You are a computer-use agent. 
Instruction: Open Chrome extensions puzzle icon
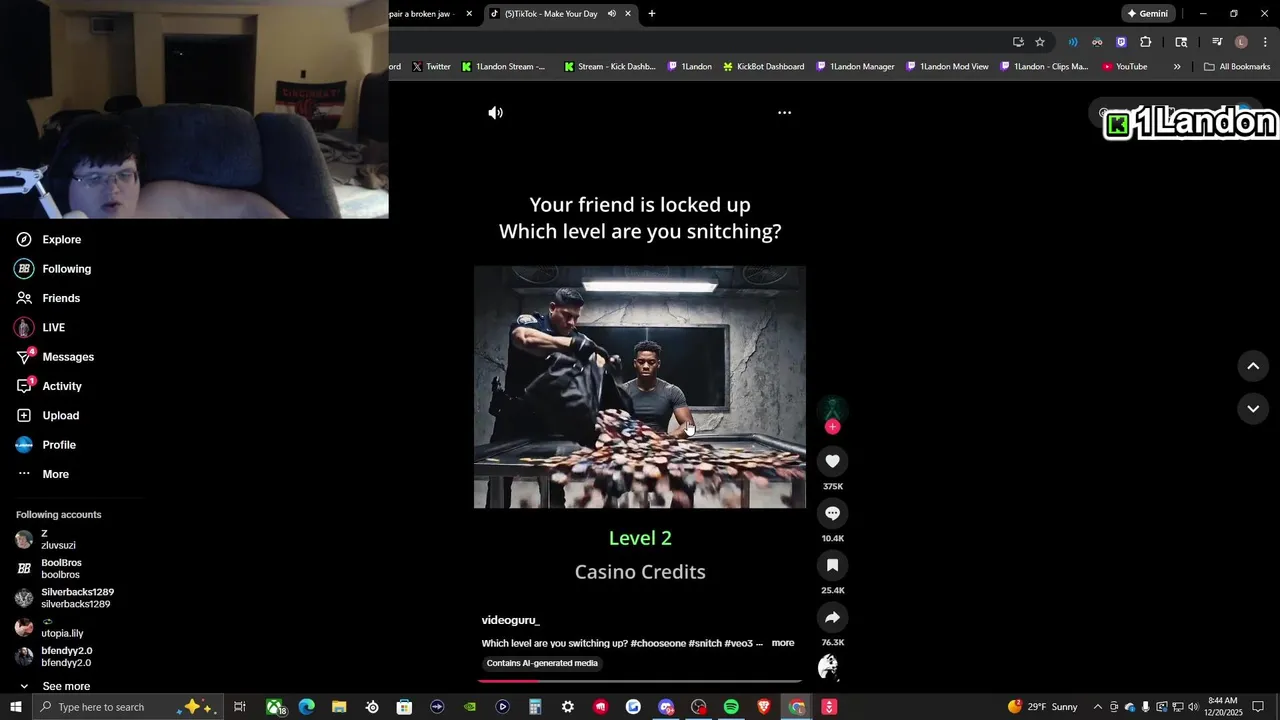[x=1146, y=42]
